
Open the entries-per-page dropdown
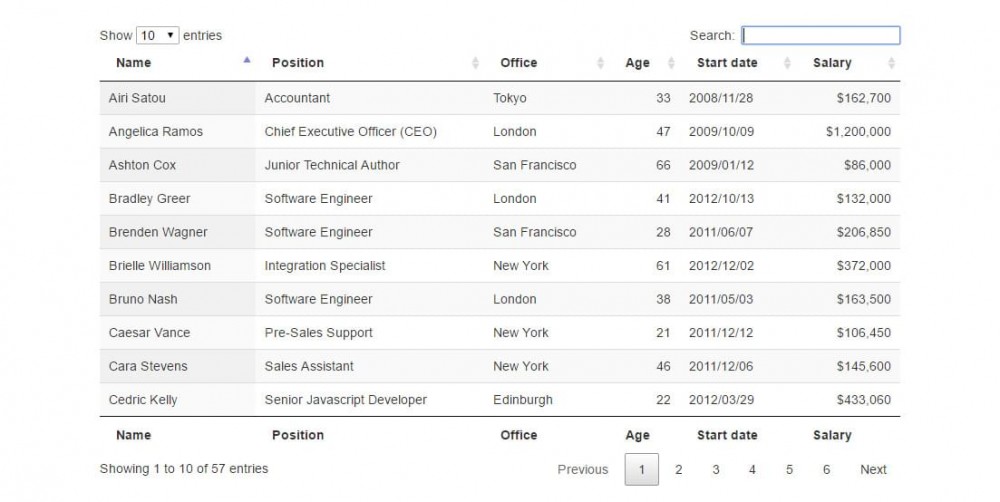pyautogui.click(x=157, y=36)
